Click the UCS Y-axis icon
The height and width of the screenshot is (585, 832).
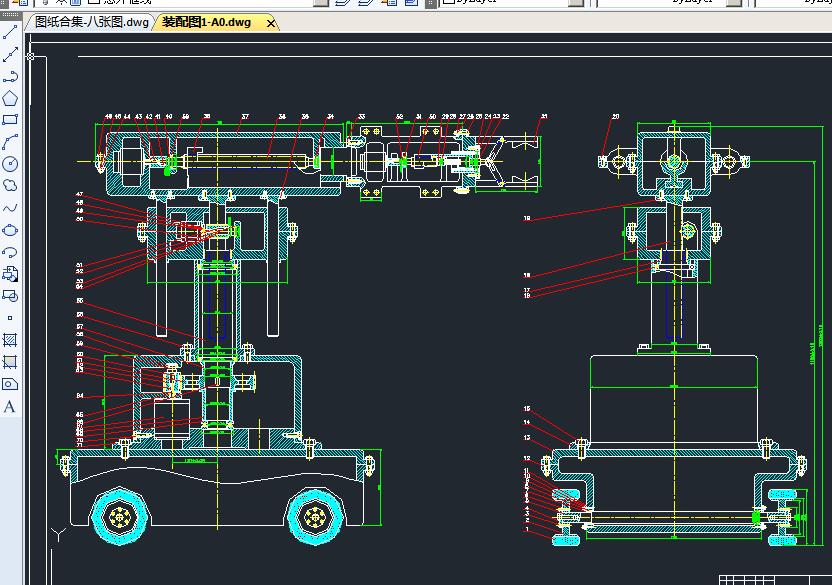pyautogui.click(x=59, y=534)
